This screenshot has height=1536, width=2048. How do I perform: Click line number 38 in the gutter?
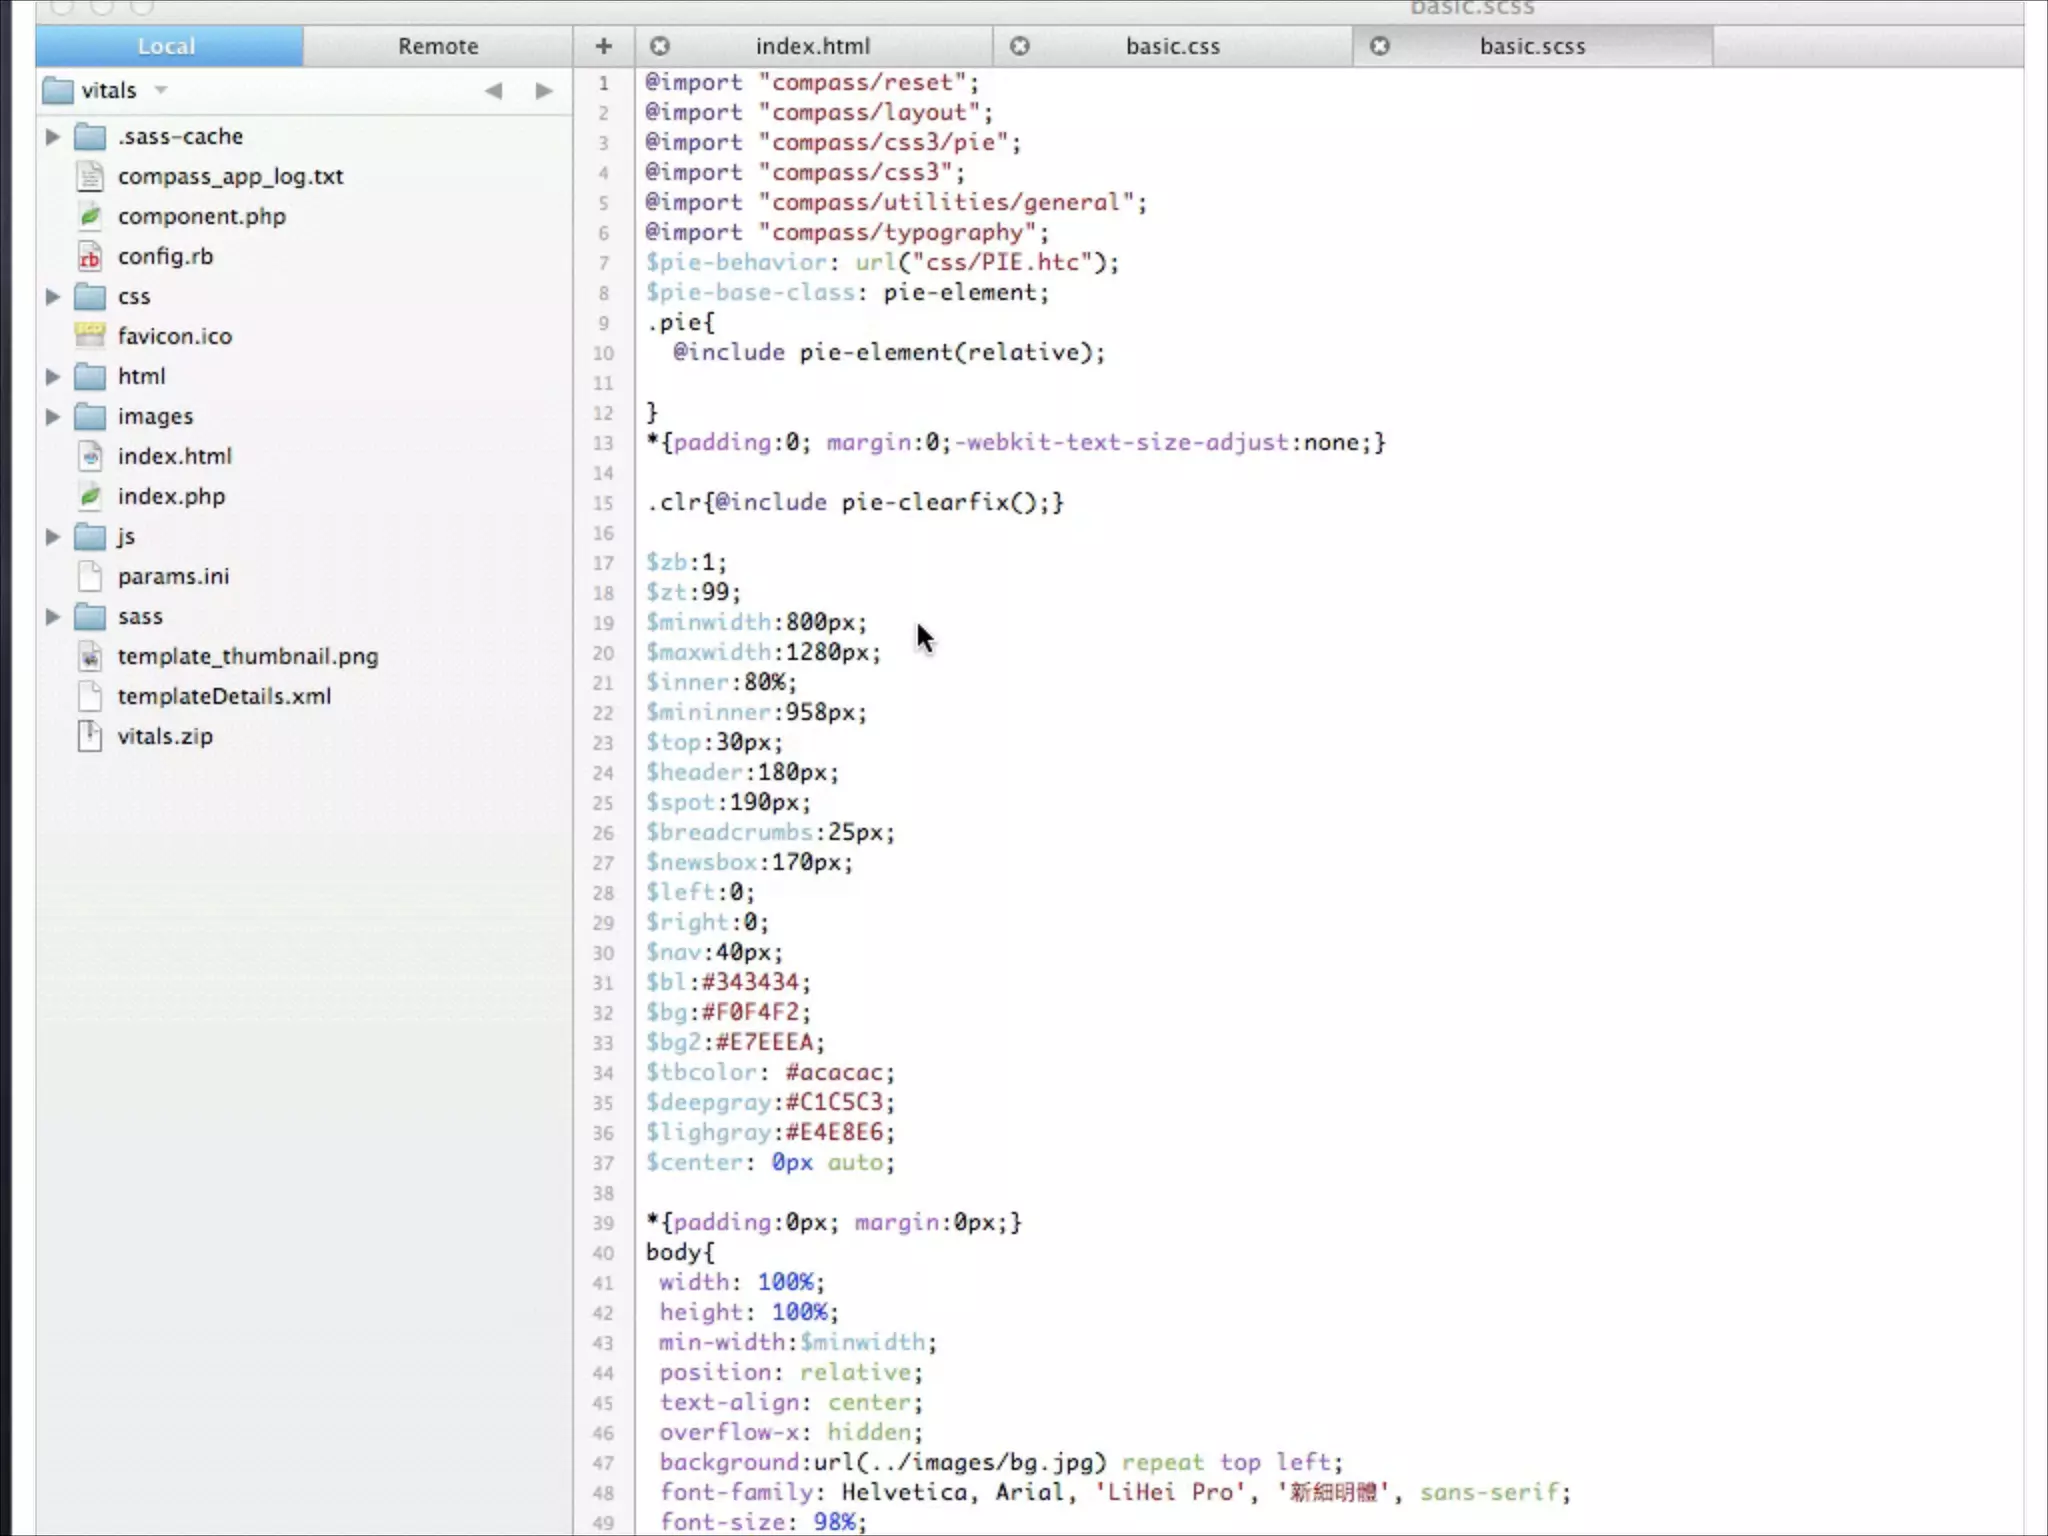pos(603,1193)
